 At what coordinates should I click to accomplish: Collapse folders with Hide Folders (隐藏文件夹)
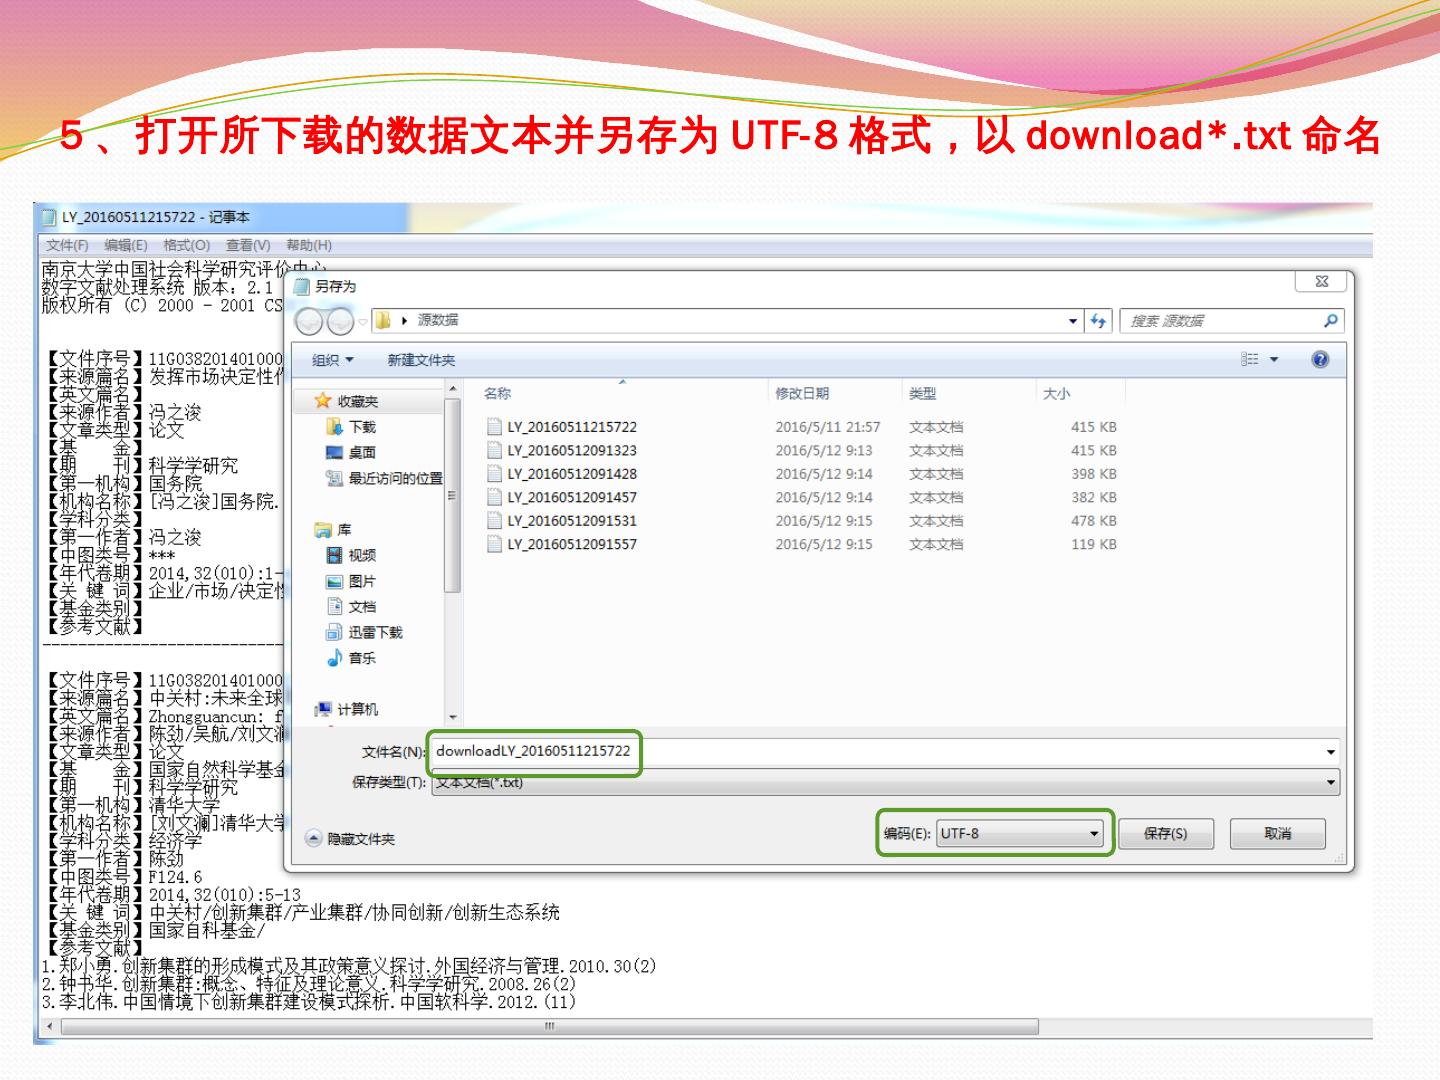[350, 839]
